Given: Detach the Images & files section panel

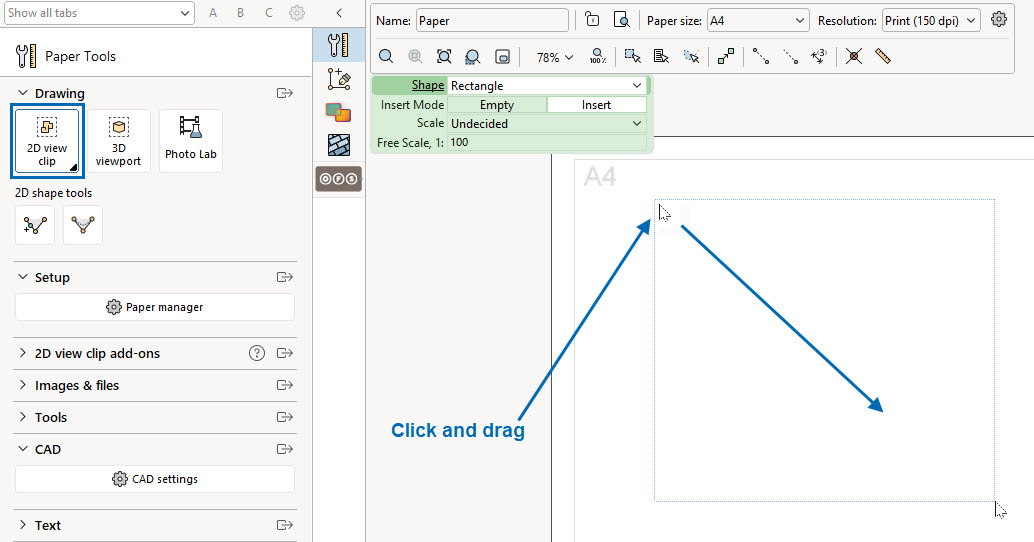Looking at the screenshot, I should (x=285, y=385).
